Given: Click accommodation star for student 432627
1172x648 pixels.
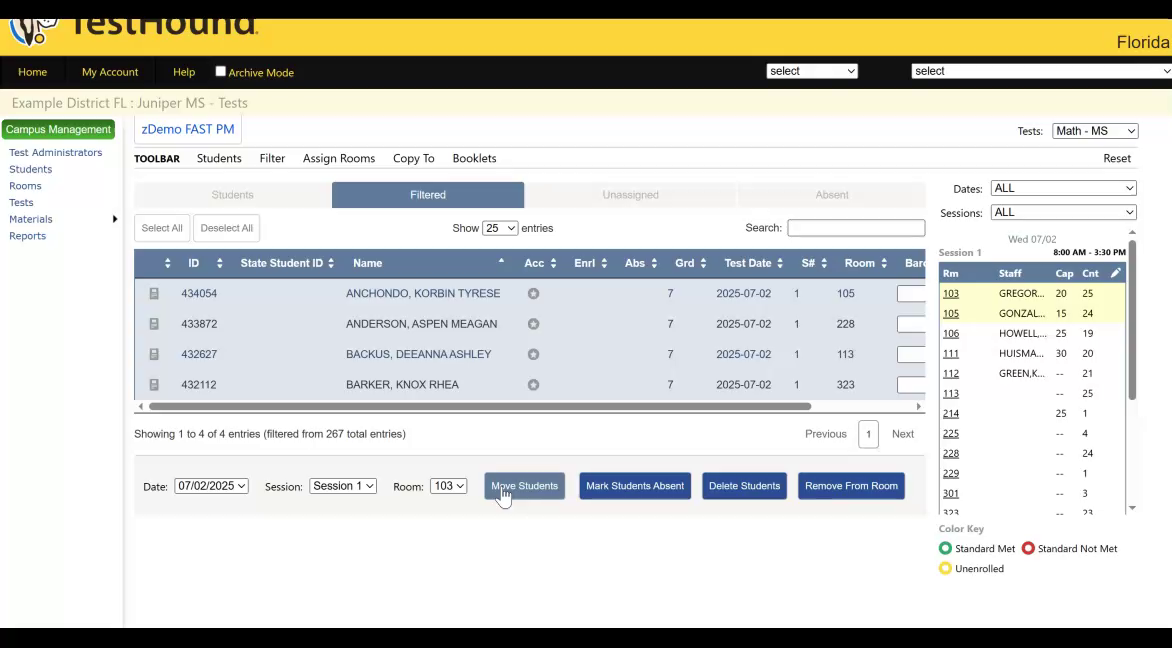Looking at the screenshot, I should click(533, 354).
